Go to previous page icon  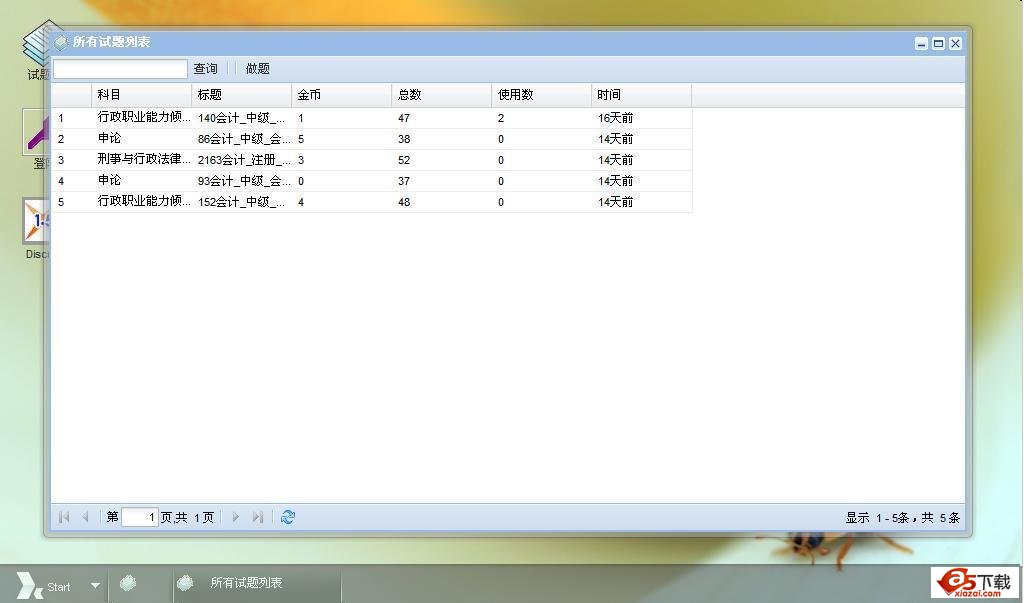tap(85, 517)
